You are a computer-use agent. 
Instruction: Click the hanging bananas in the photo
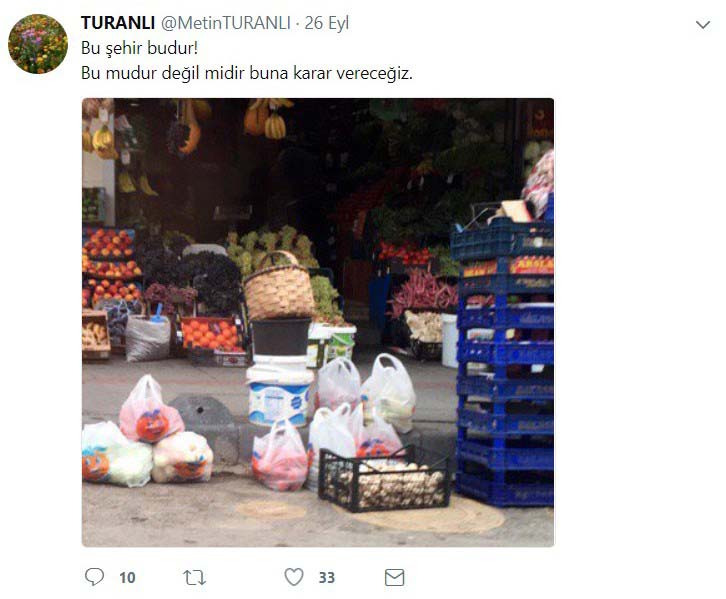coord(275,125)
